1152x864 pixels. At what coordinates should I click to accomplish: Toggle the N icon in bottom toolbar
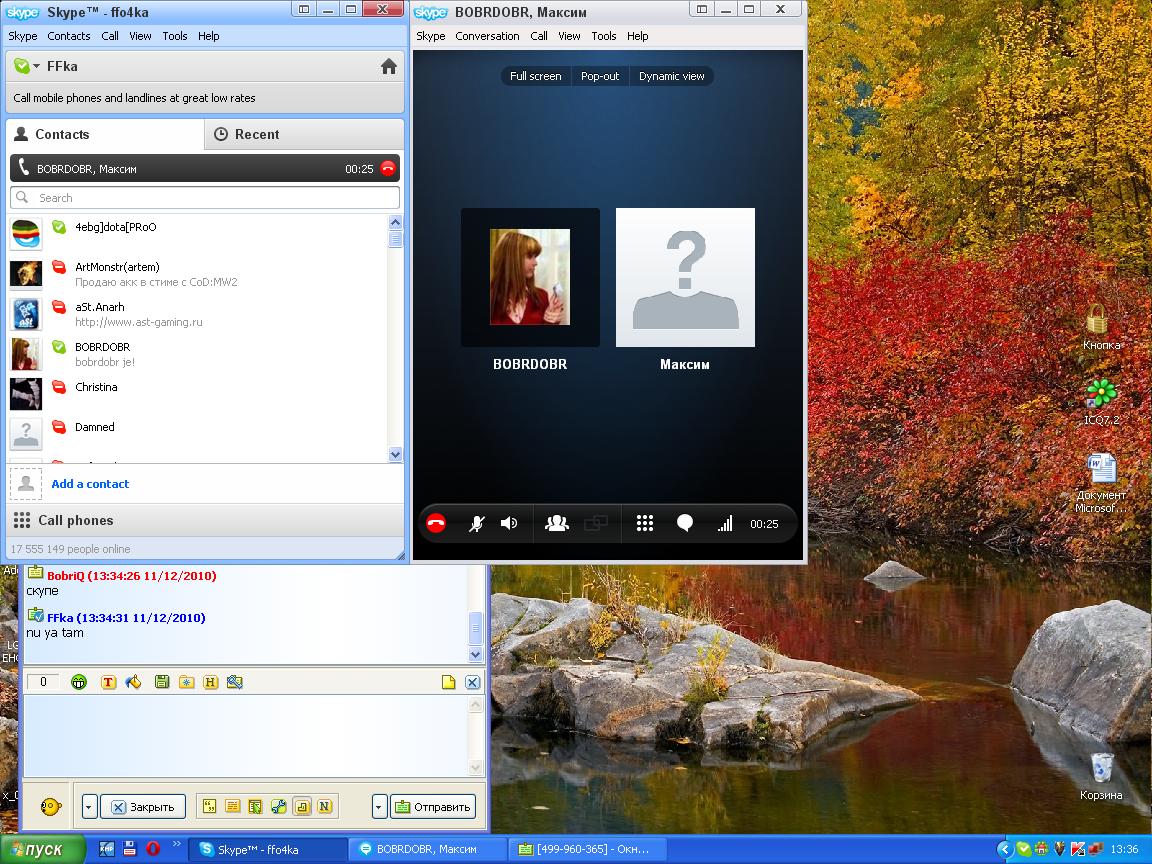coord(325,806)
